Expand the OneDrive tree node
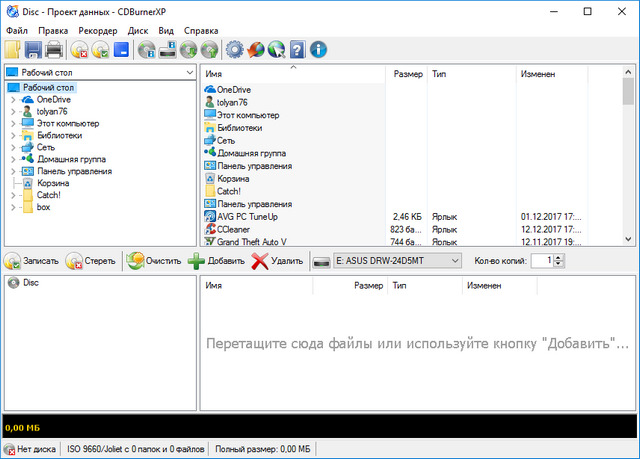Screen dimensions: 640x459 pos(12,100)
